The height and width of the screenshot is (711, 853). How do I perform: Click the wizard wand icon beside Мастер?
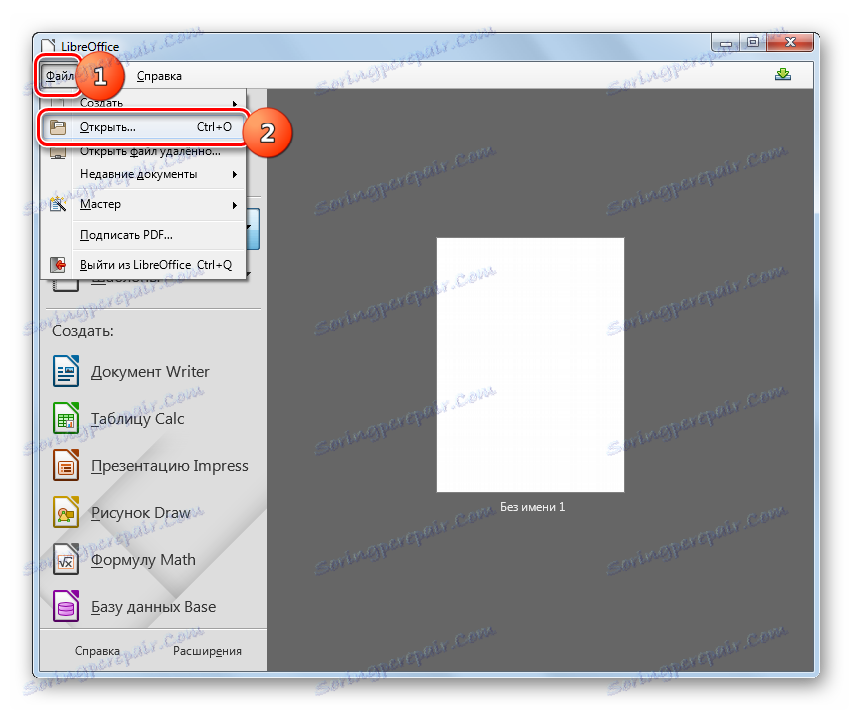(x=58, y=205)
